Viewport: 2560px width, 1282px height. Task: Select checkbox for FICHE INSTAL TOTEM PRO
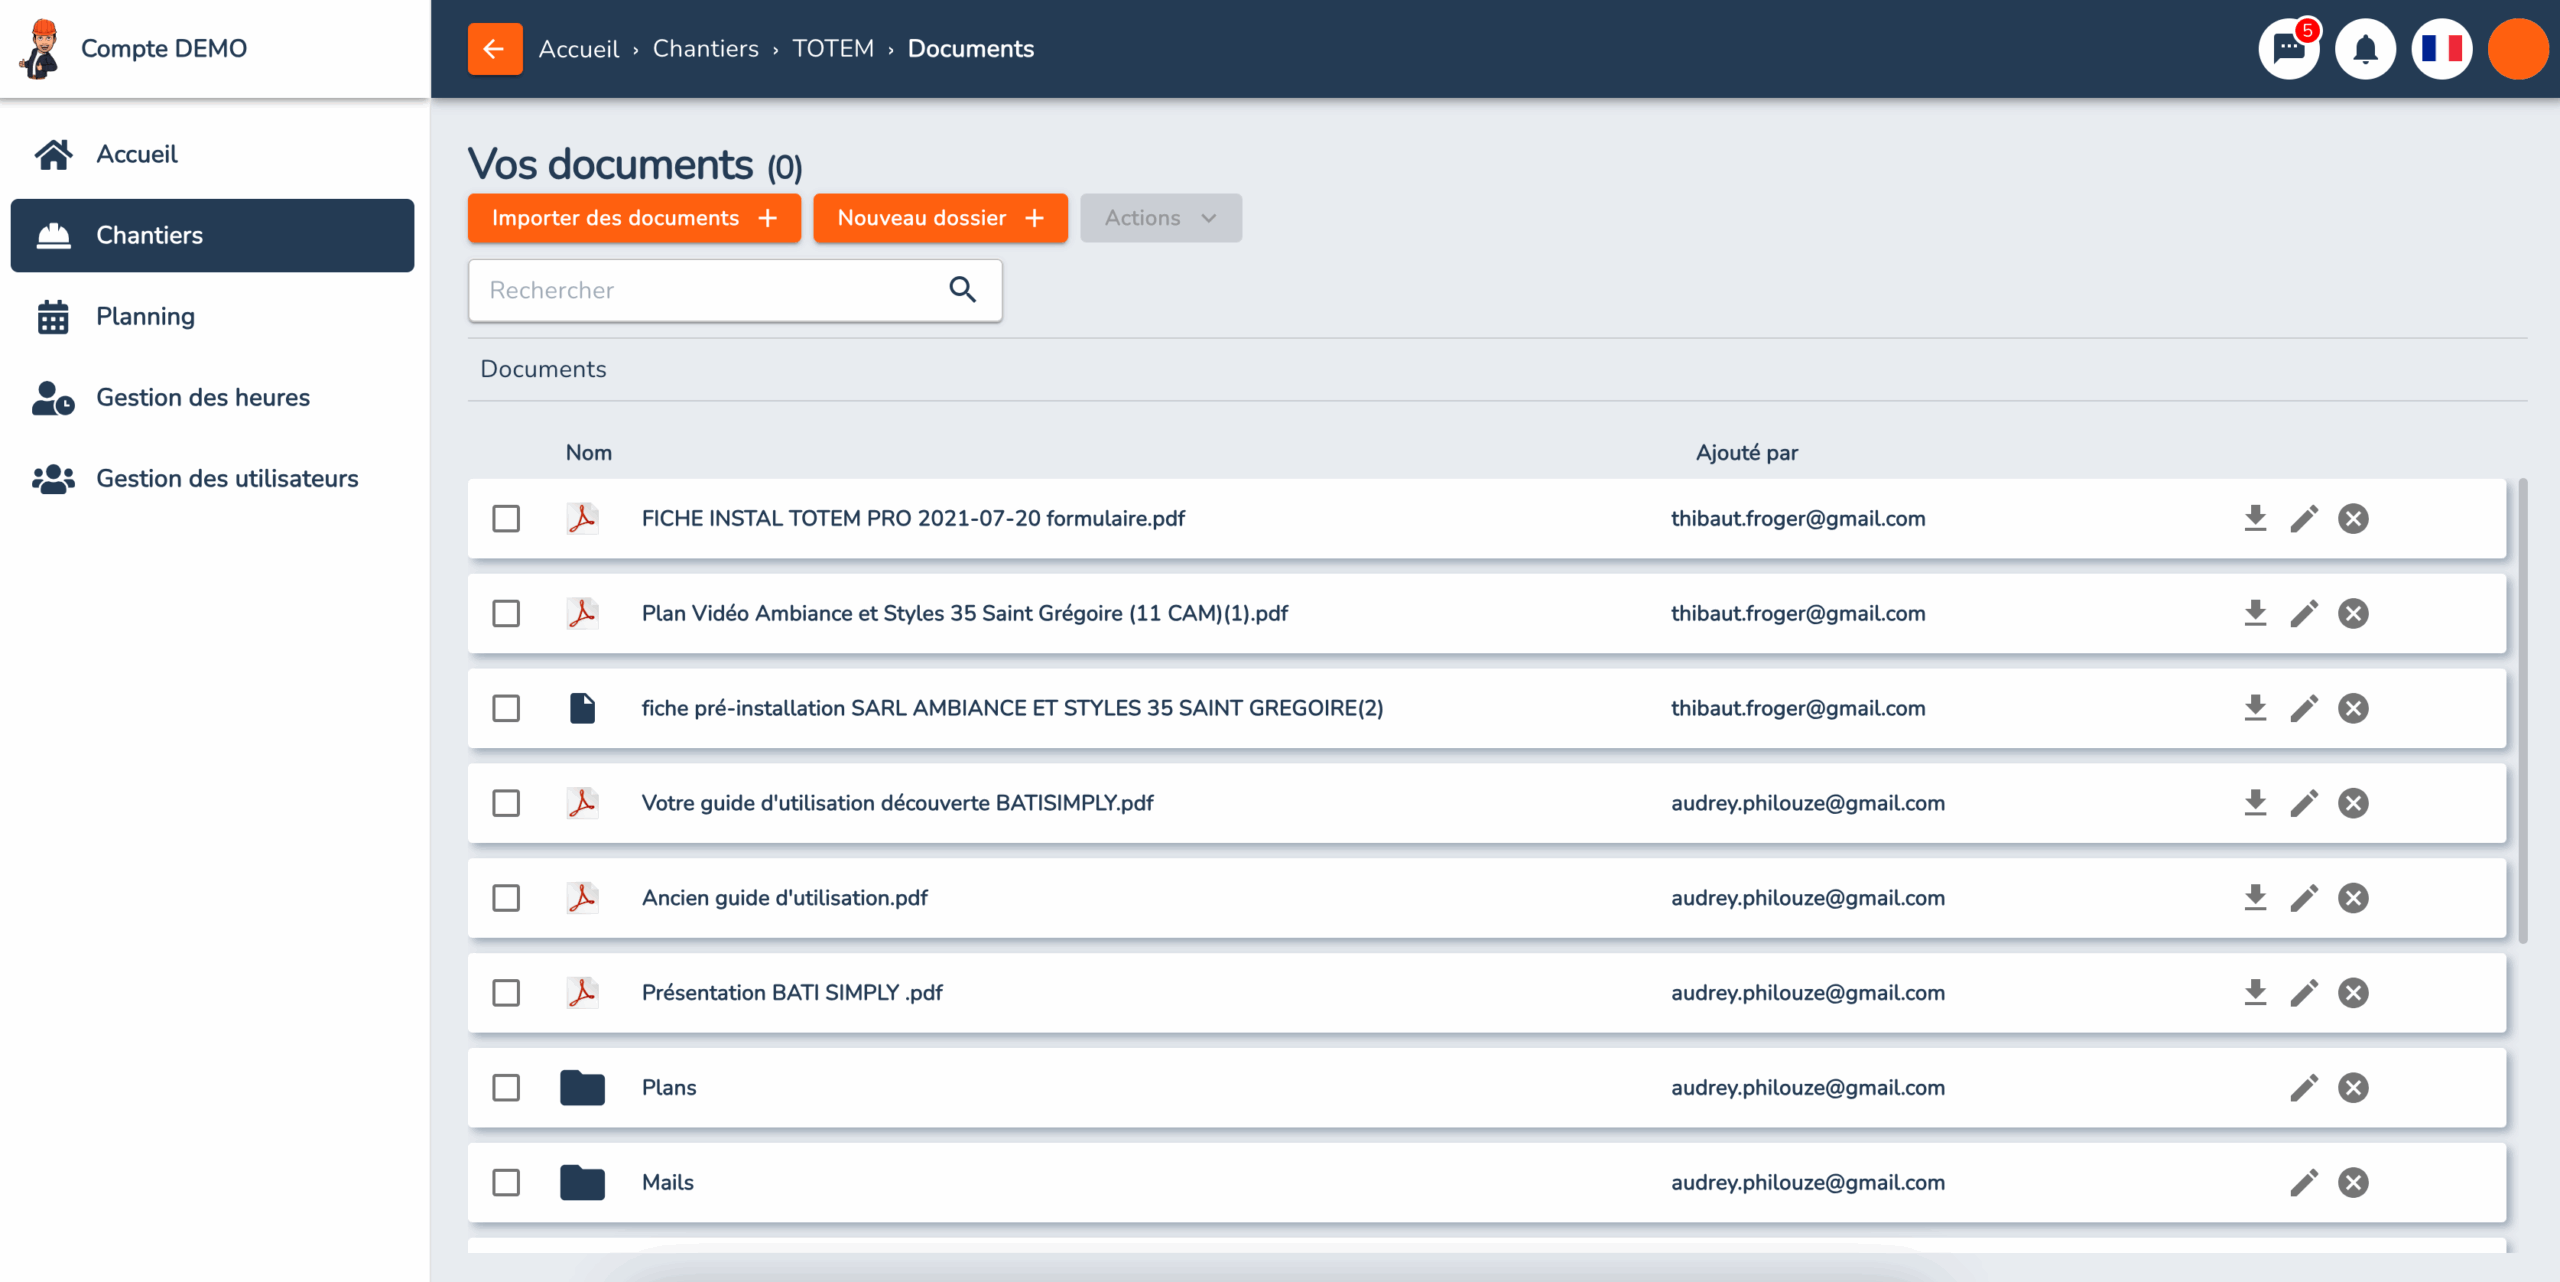click(x=506, y=518)
